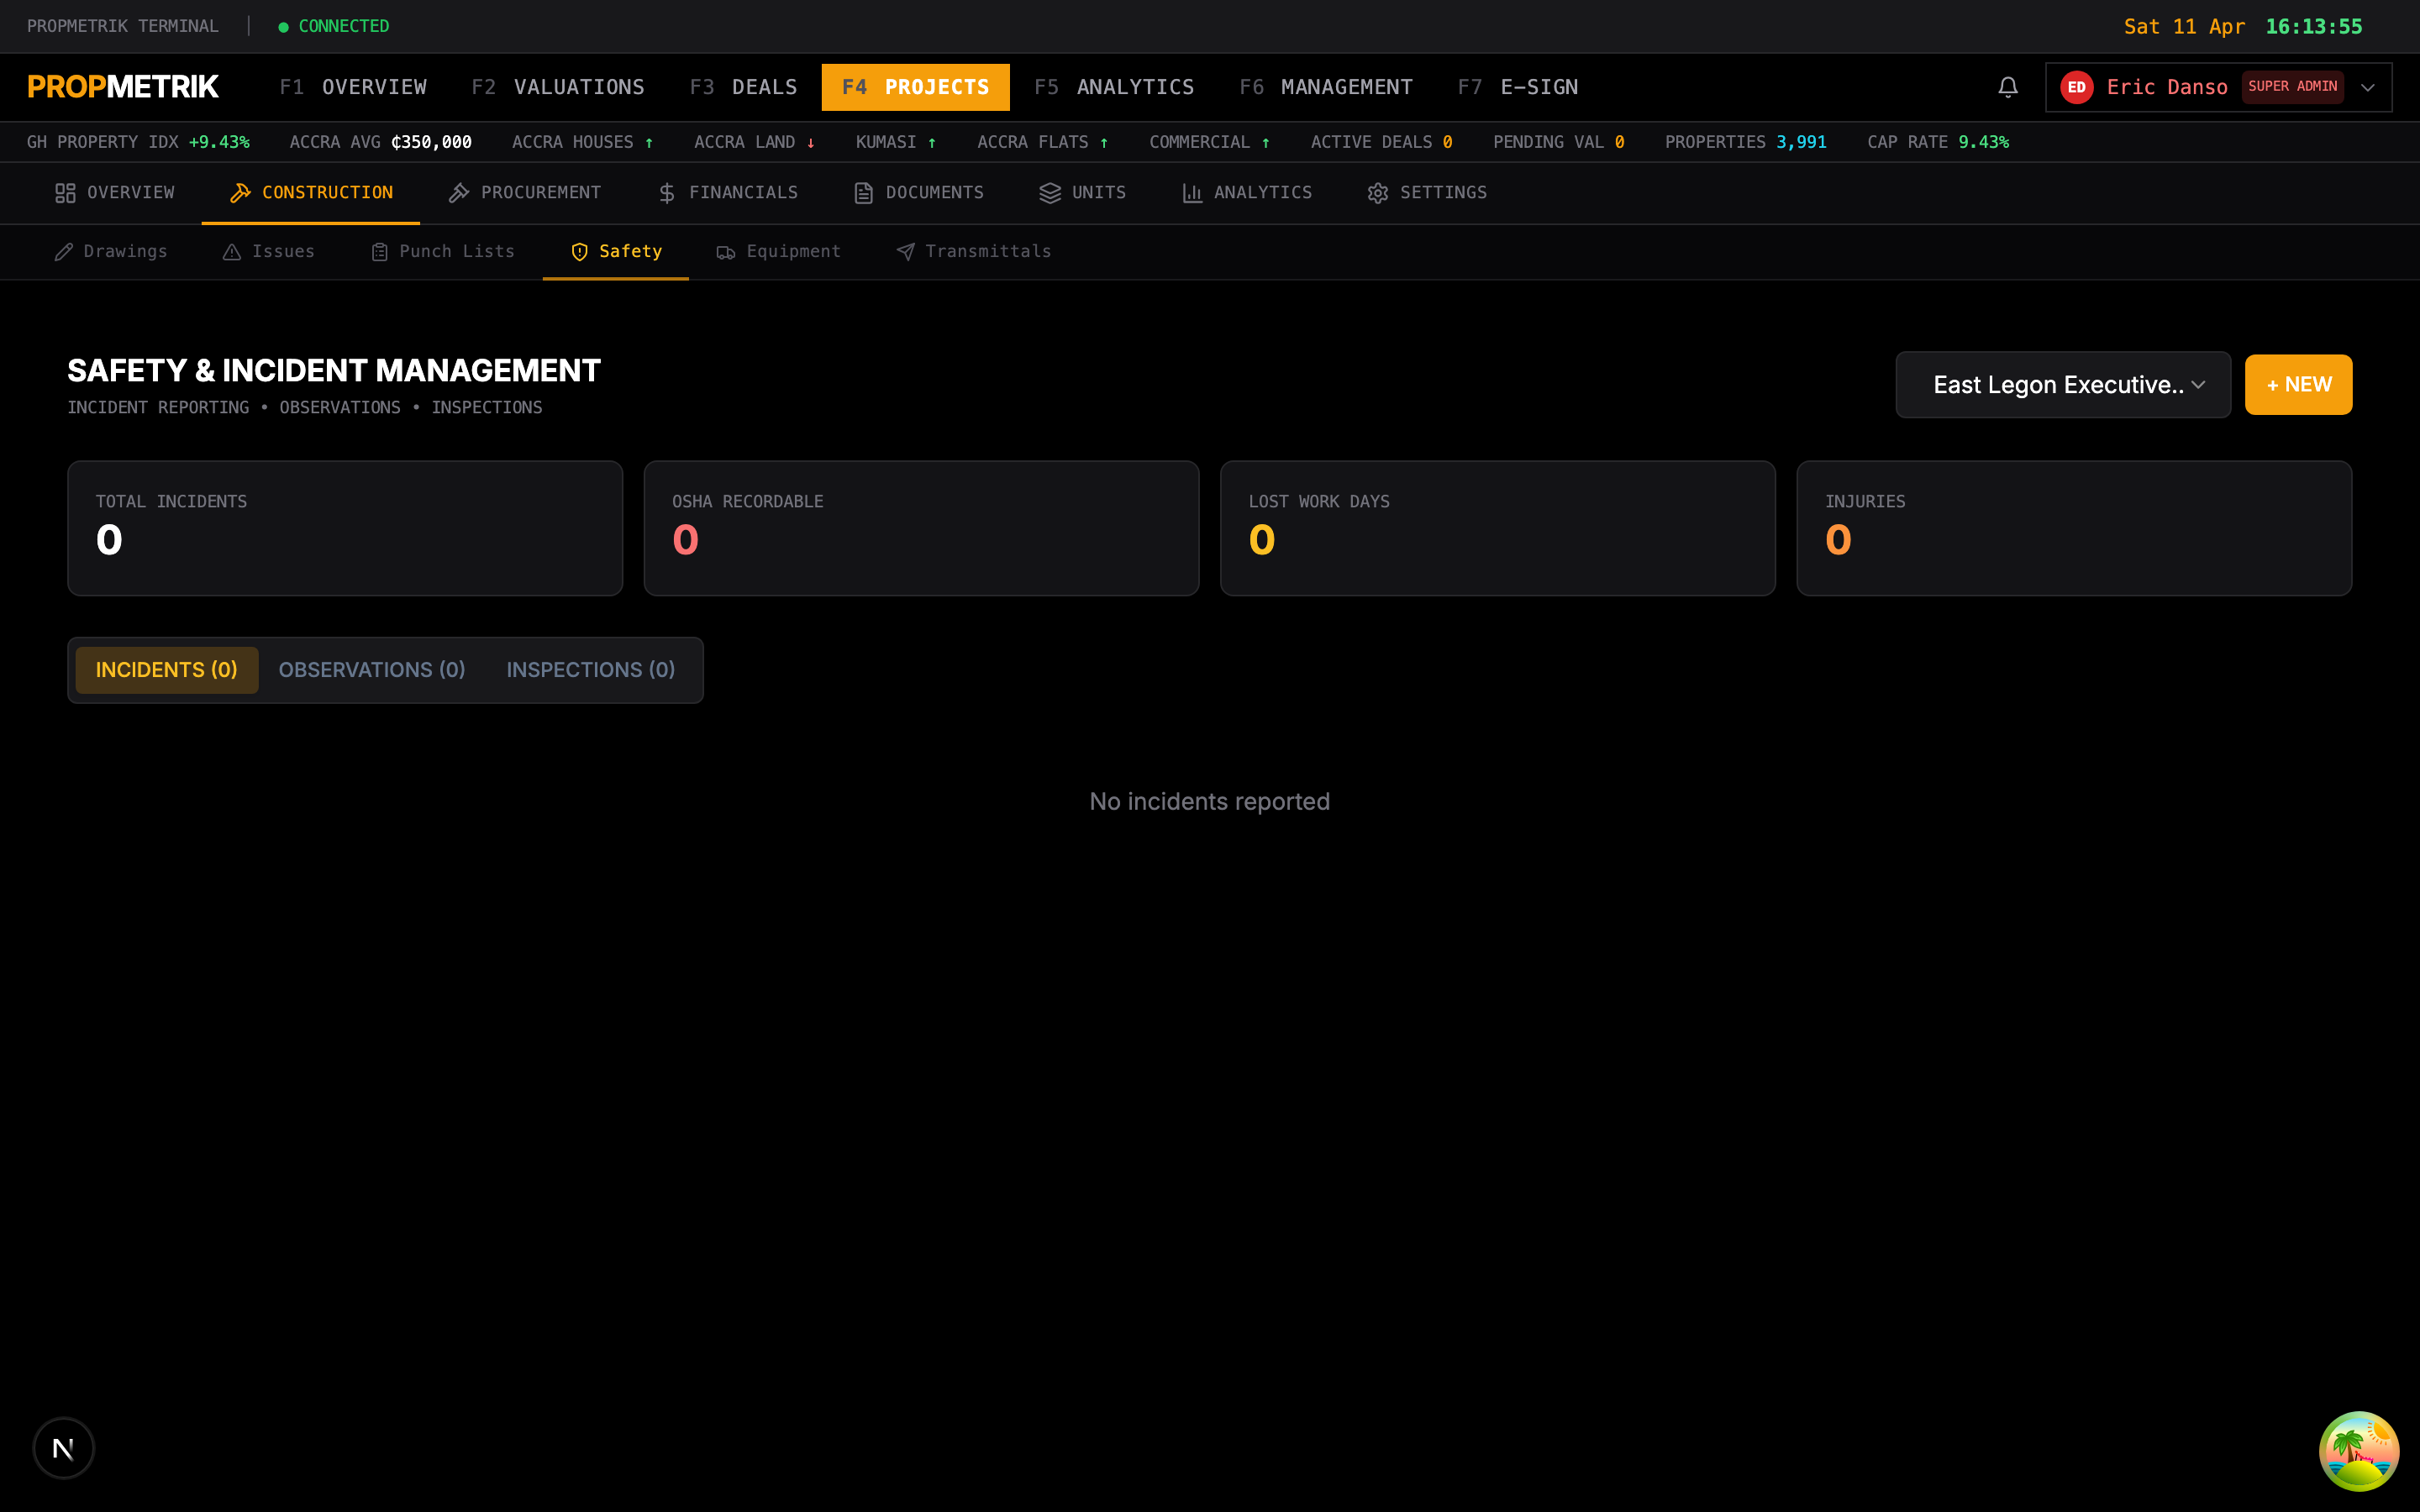Click the Overview grid icon
This screenshot has width=2420, height=1512.
click(x=65, y=193)
